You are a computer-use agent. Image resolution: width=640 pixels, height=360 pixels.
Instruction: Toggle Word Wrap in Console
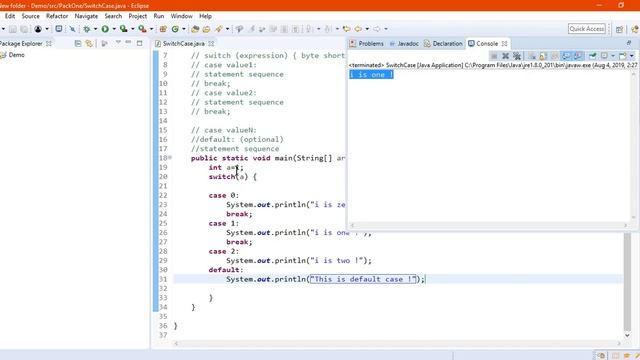point(554,56)
